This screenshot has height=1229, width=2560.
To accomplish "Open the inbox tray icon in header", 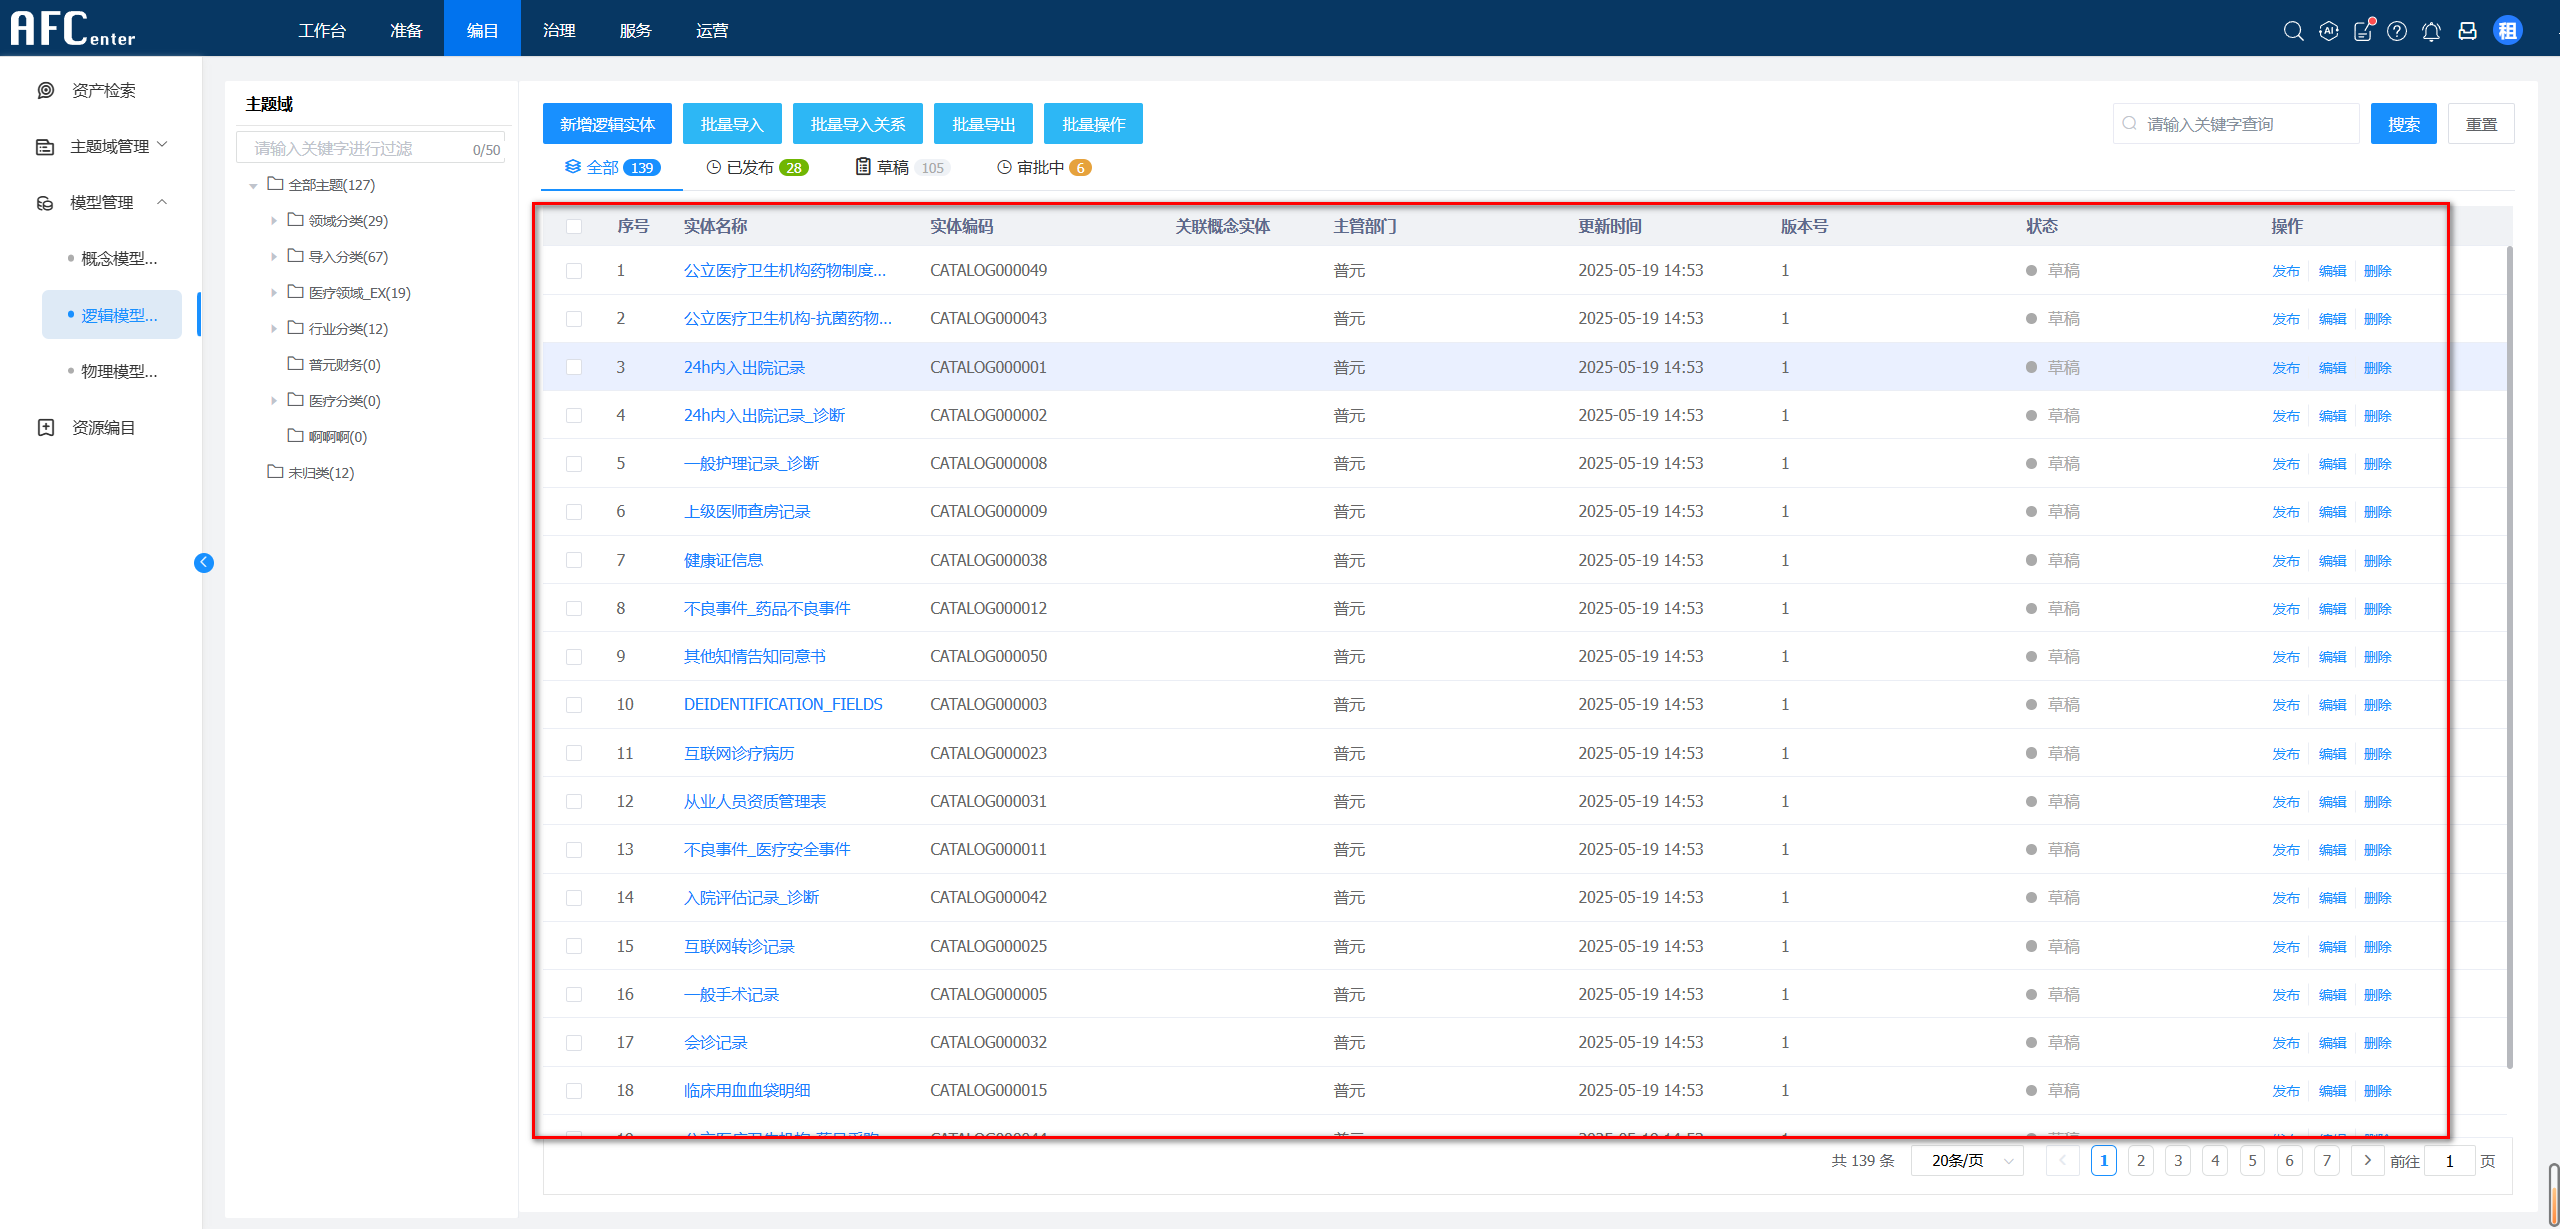I will point(2467,31).
